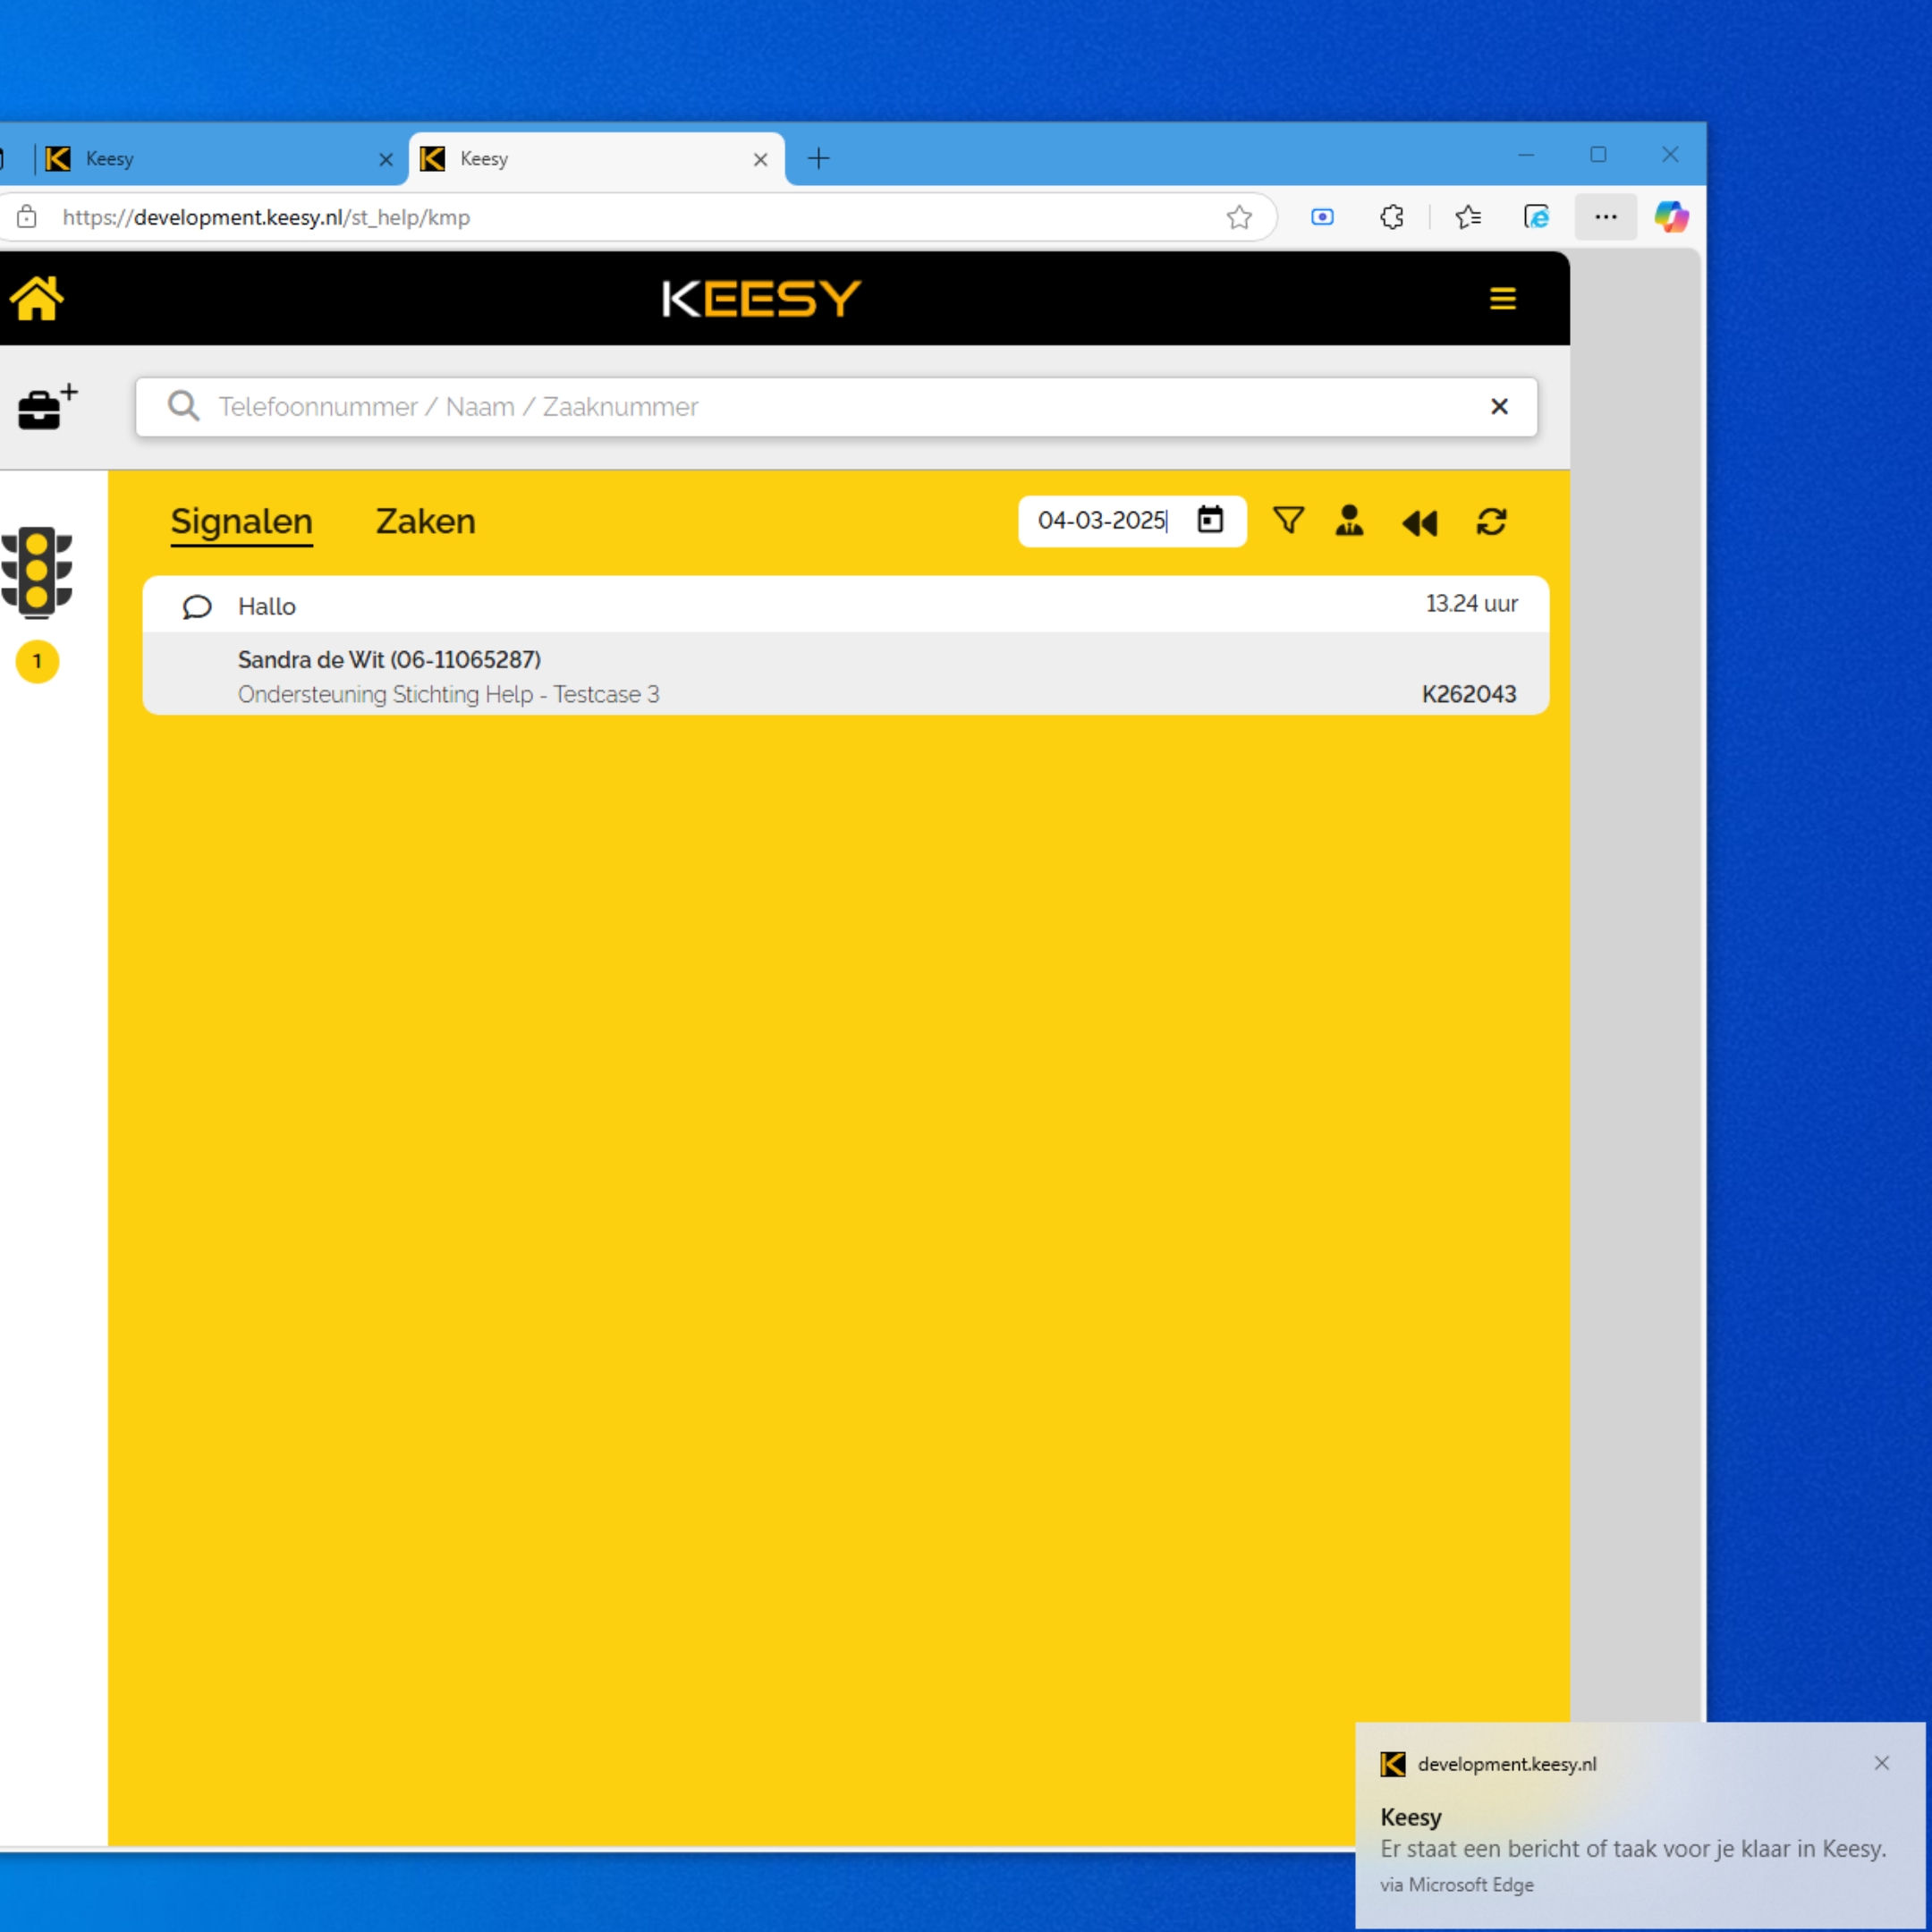This screenshot has height=1932, width=1932.
Task: Click the Keesy home icon
Action: (x=37, y=298)
